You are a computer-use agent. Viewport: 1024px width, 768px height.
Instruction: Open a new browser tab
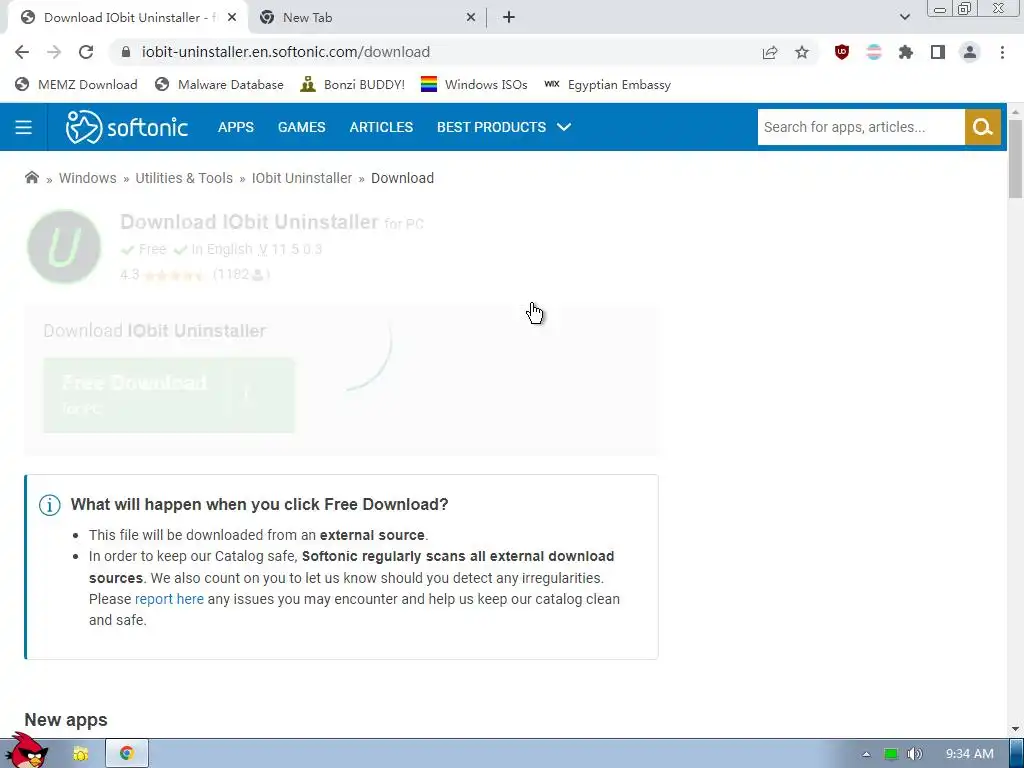point(509,18)
